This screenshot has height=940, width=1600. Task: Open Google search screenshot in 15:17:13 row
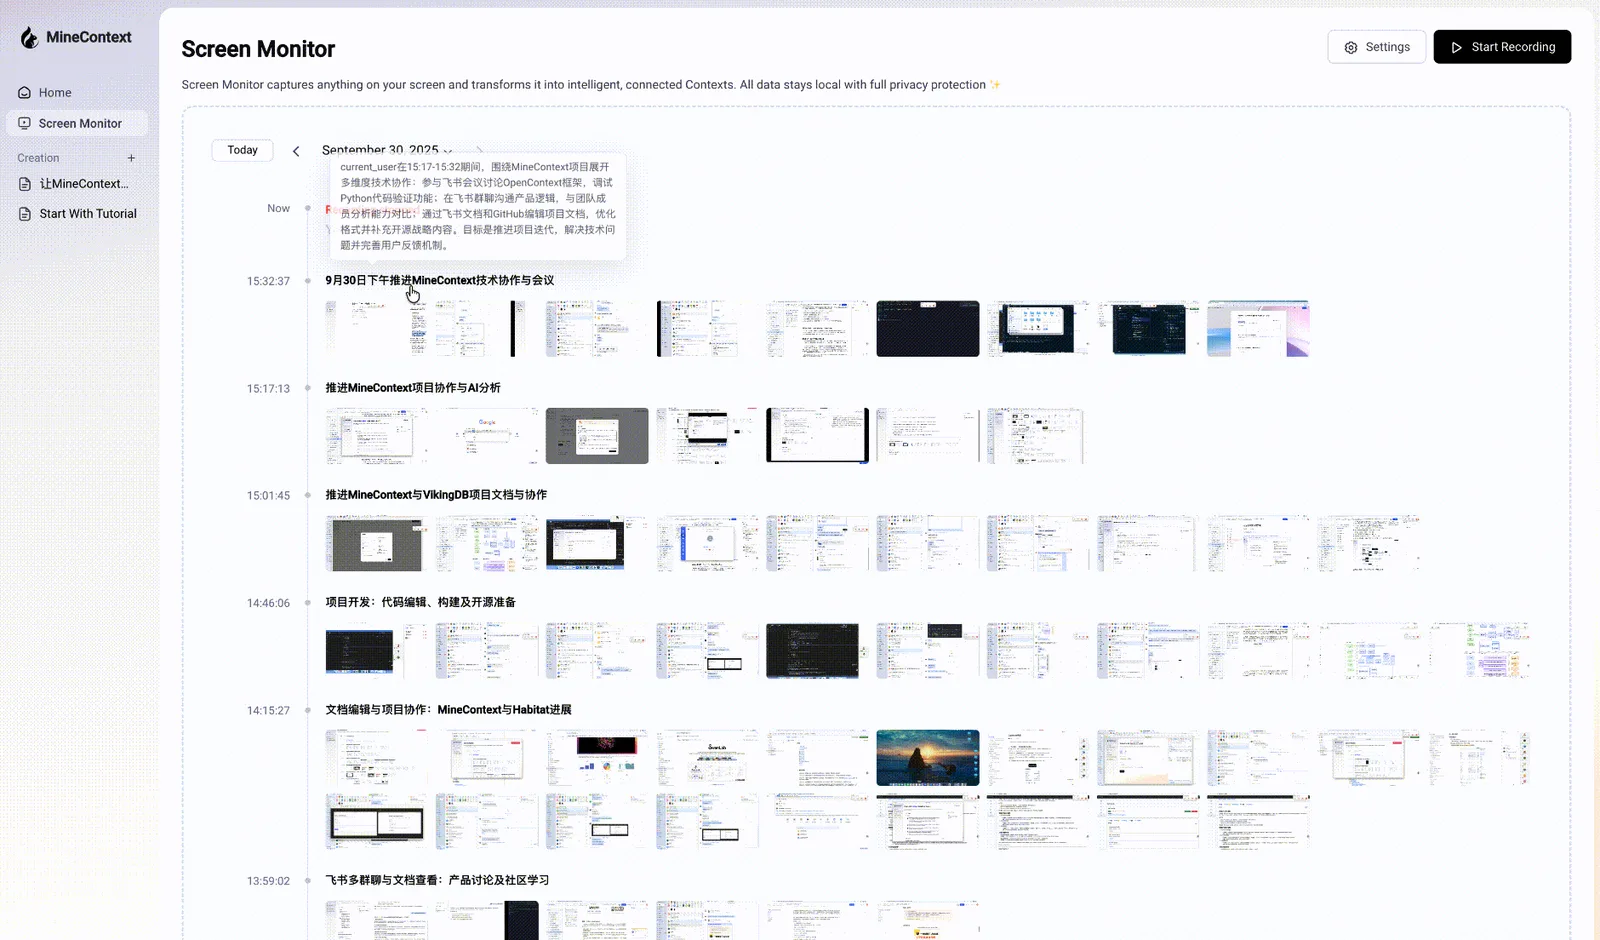[487, 436]
